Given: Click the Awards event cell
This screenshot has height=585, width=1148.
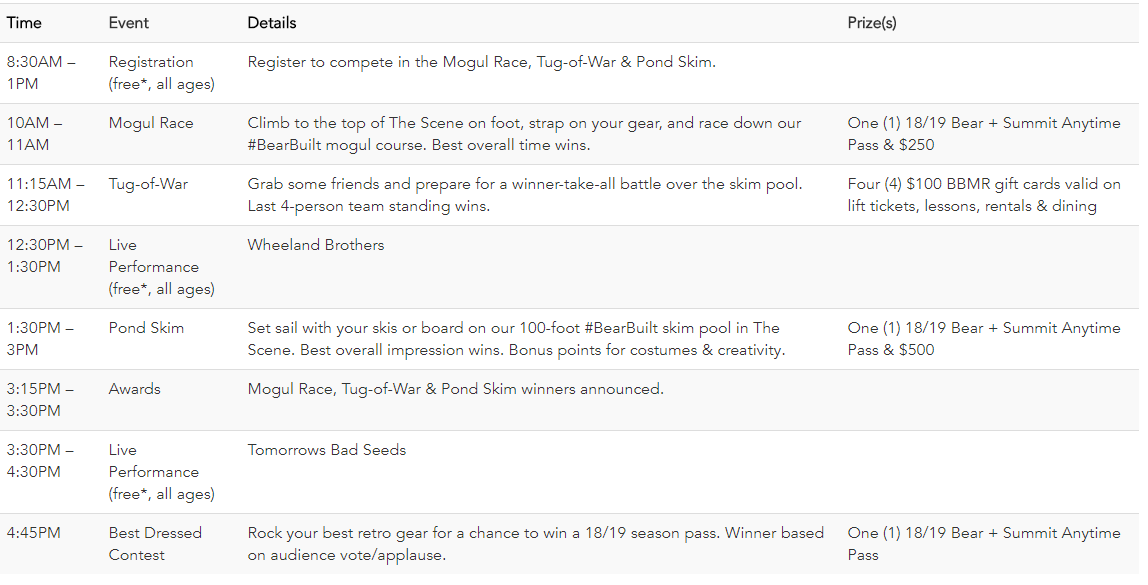Looking at the screenshot, I should pyautogui.click(x=135, y=389).
